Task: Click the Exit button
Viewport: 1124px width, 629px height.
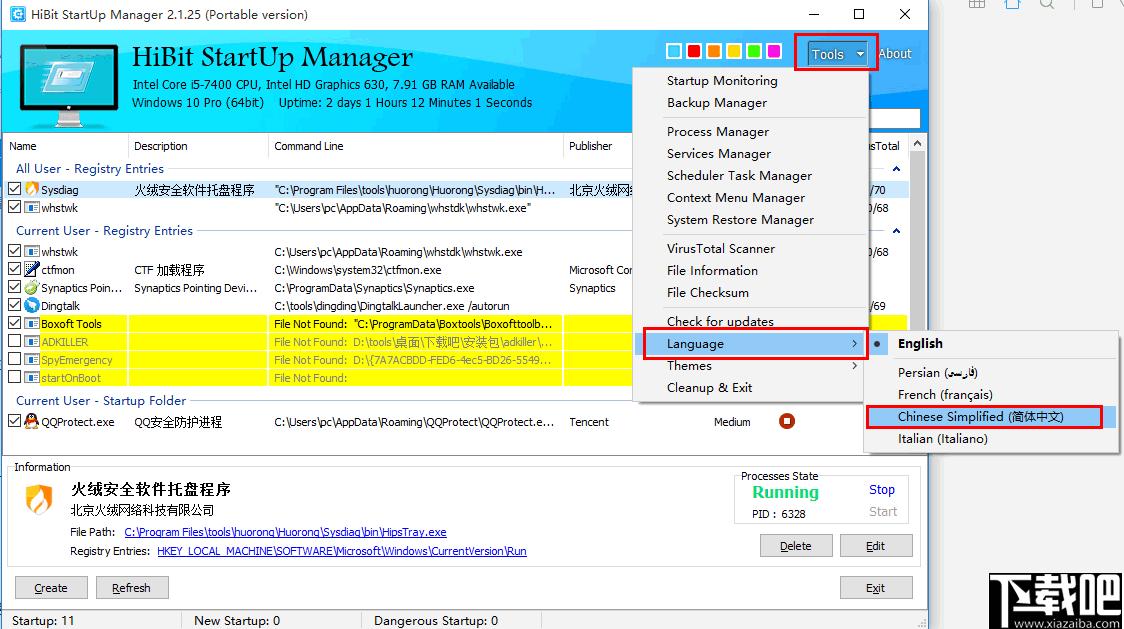Action: [875, 587]
